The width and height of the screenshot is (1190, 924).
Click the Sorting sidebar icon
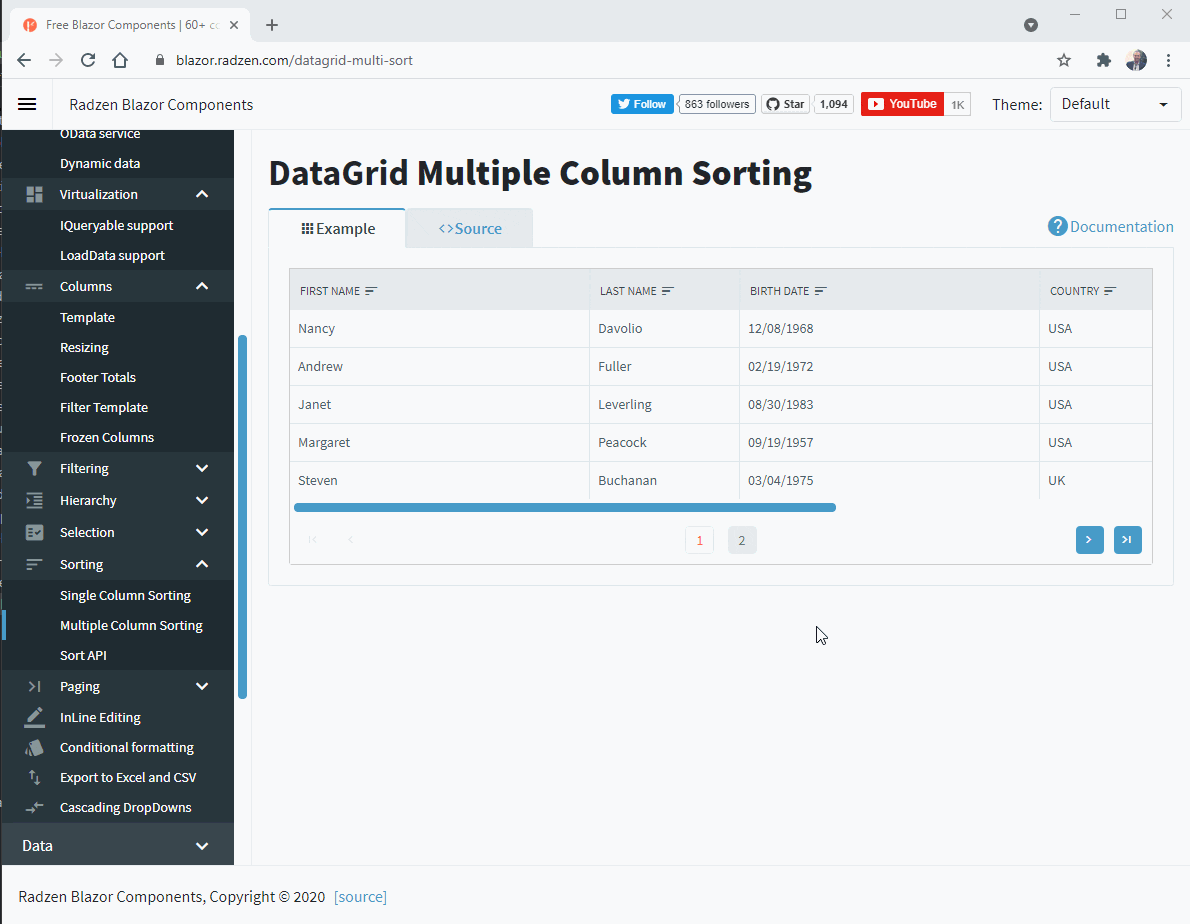(x=34, y=564)
